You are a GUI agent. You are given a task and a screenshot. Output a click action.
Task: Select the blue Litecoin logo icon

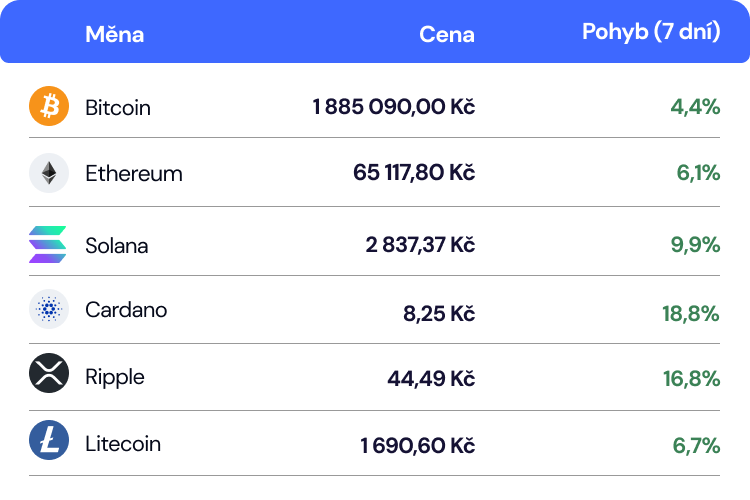tap(48, 440)
